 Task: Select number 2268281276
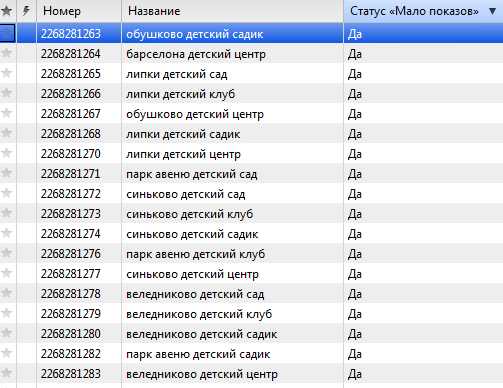click(71, 254)
